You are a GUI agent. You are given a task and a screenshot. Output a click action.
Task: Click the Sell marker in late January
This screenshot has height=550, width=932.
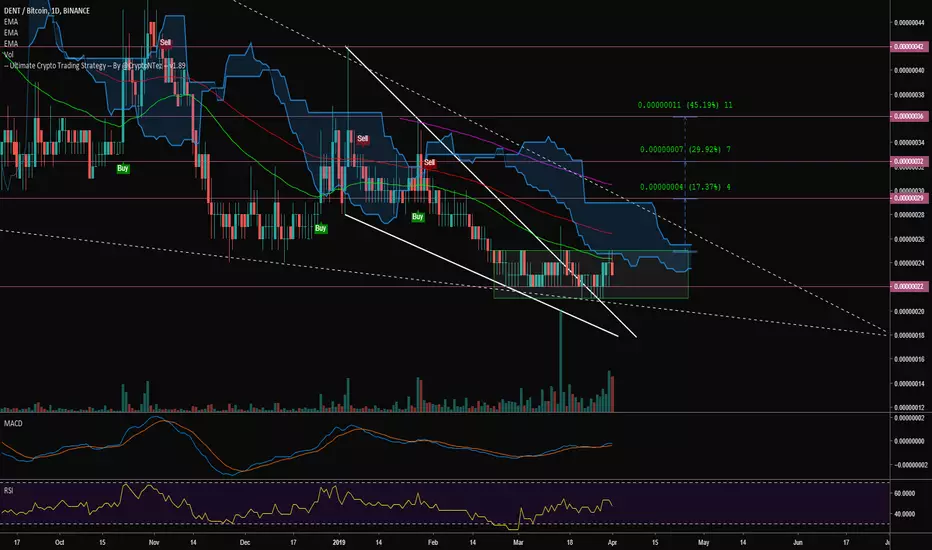click(430, 162)
